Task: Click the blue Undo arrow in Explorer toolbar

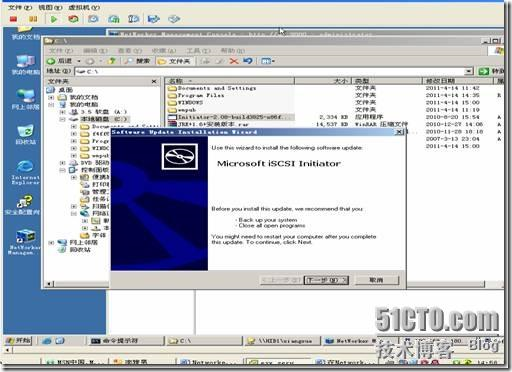Action: click(x=248, y=61)
